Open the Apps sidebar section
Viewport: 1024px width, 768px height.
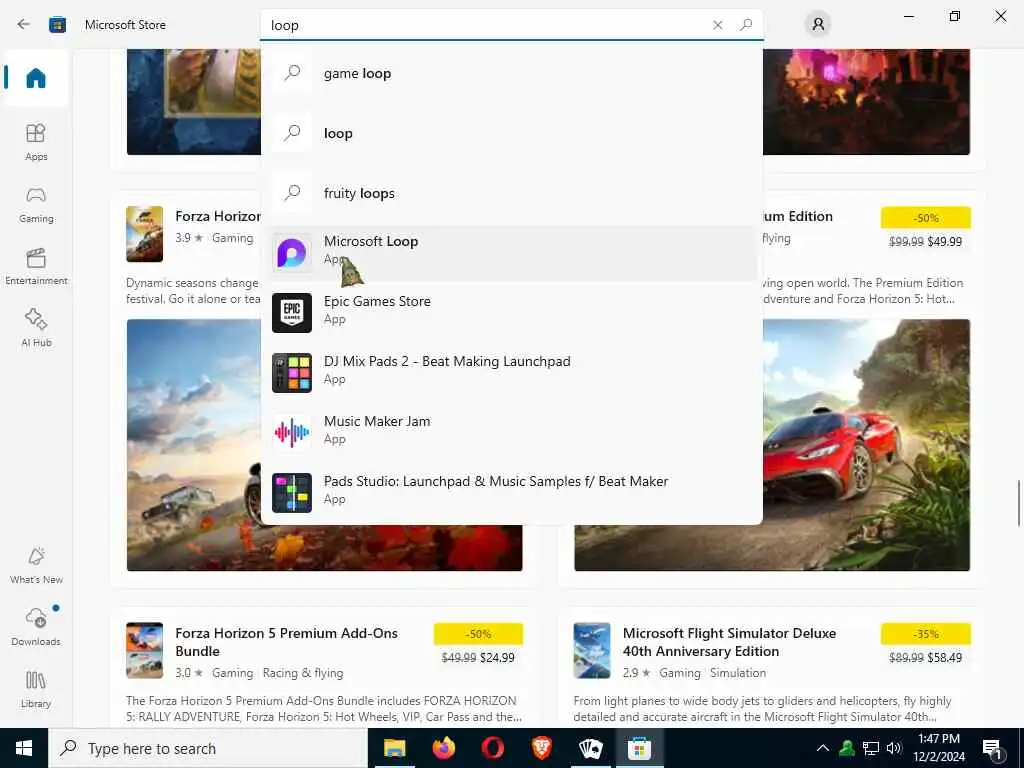click(x=36, y=142)
